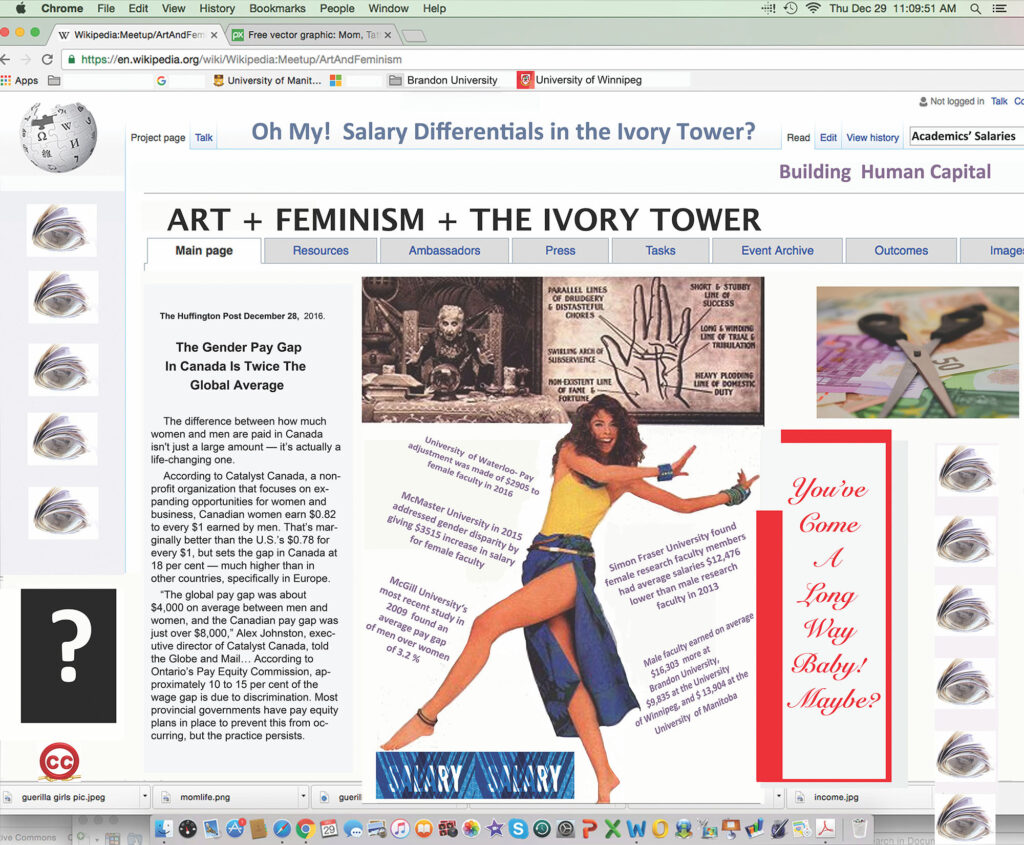1024x845 pixels.
Task: Open iBooks from the Dock
Action: 424,829
